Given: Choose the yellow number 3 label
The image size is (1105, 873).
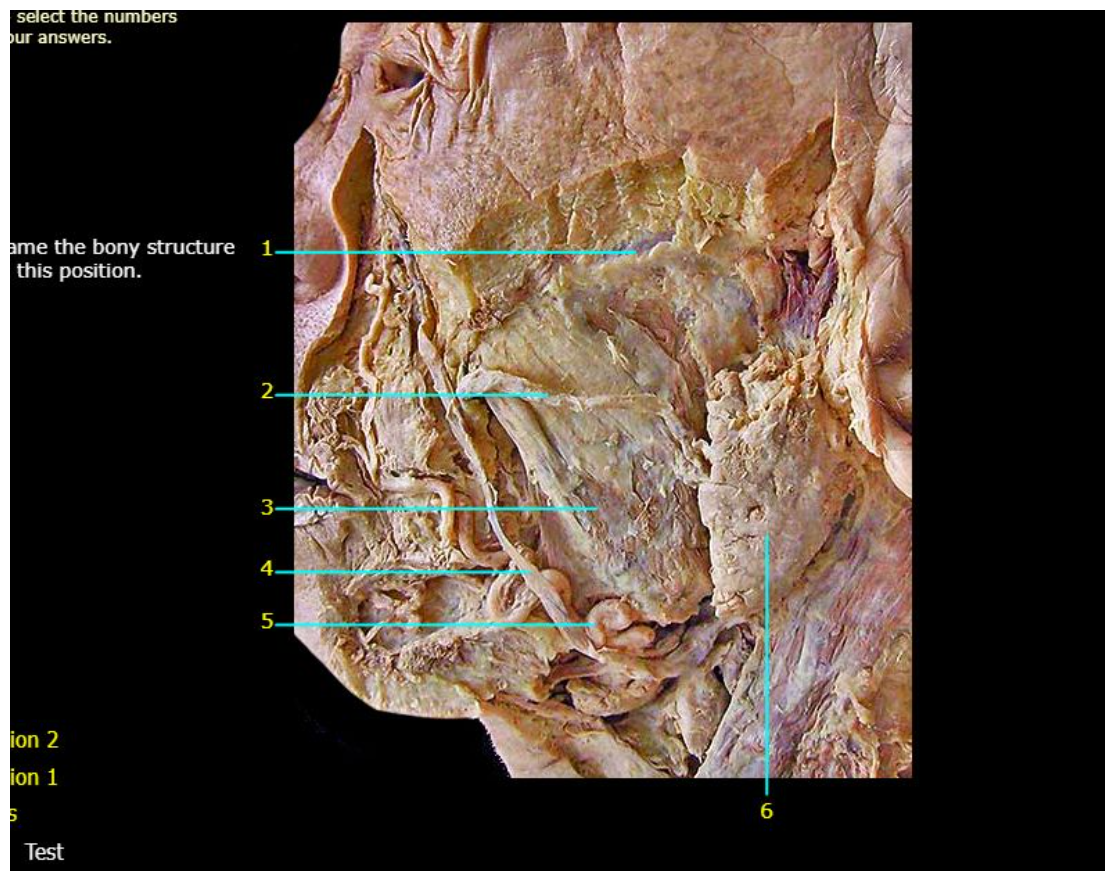Looking at the screenshot, I should tap(266, 507).
